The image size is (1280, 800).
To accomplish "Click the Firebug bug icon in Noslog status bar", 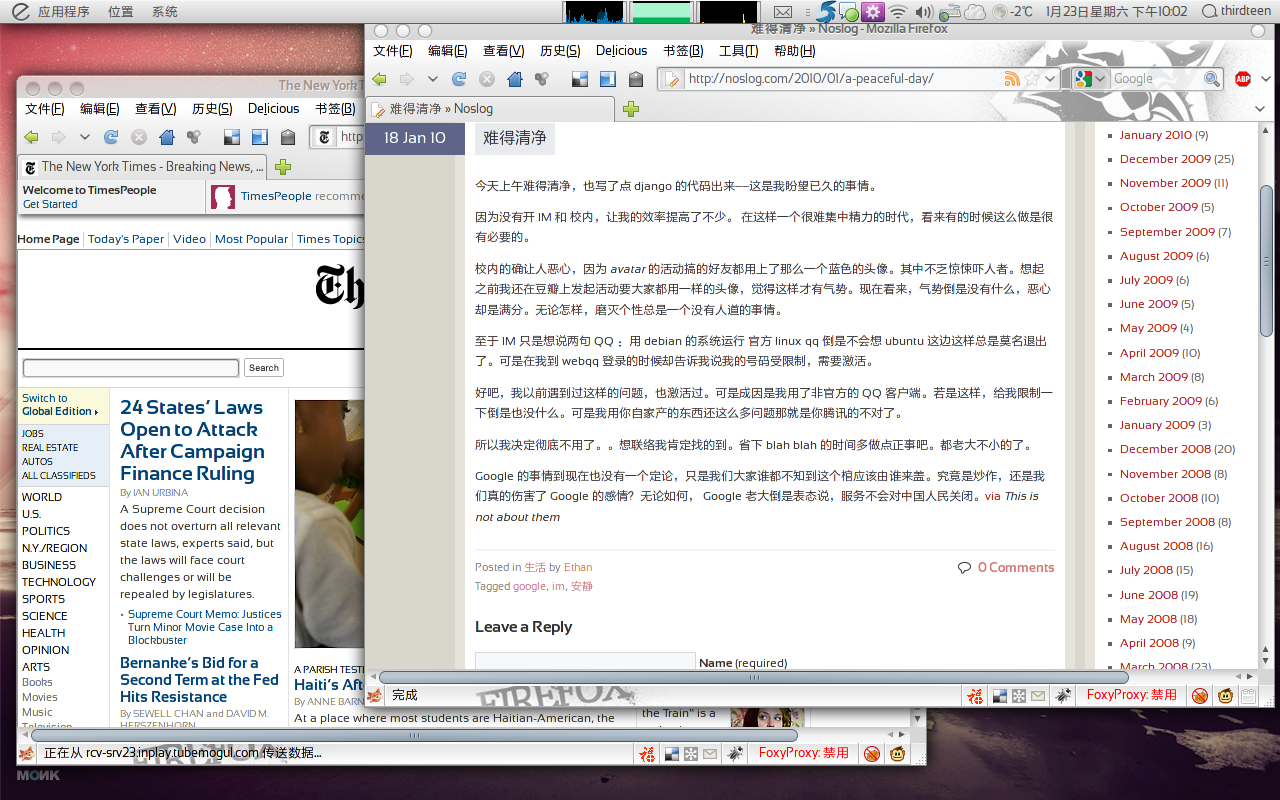I will pyautogui.click(x=1062, y=695).
